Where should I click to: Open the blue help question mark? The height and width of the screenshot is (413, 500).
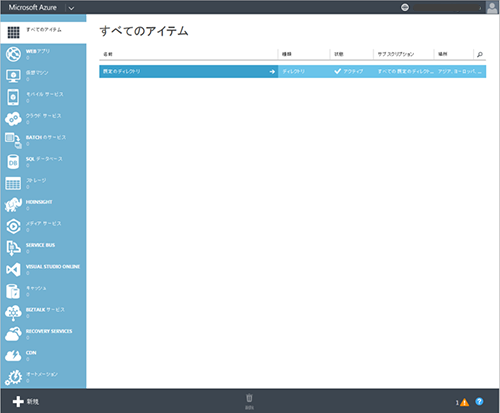point(479,402)
